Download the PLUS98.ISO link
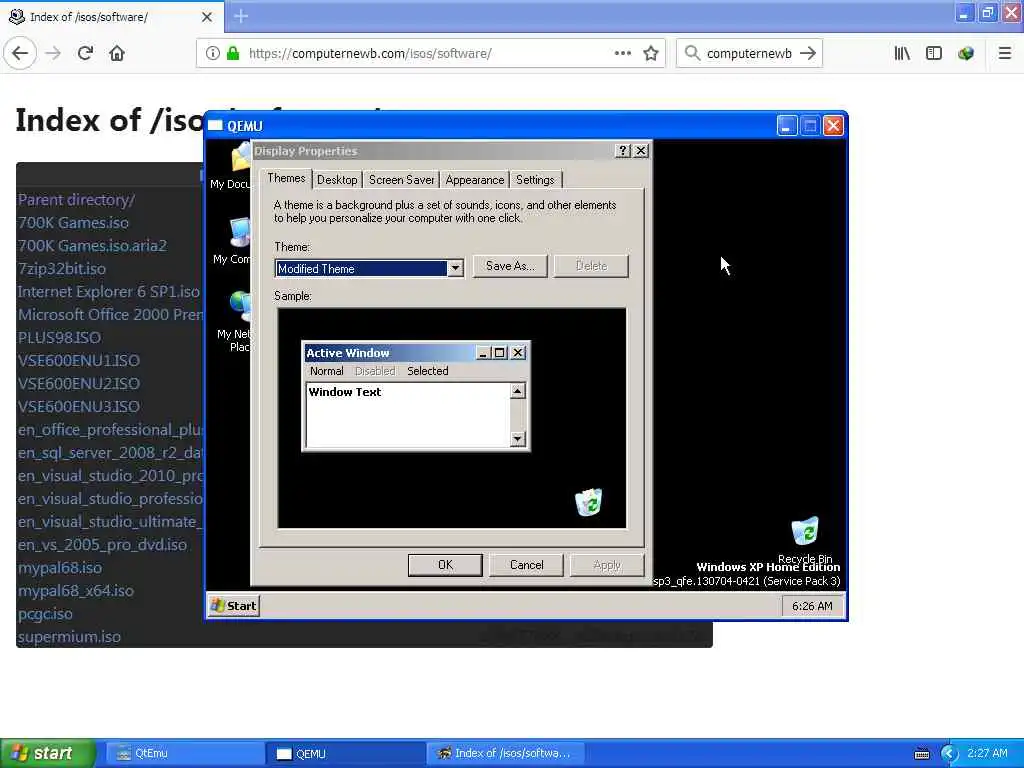1024x768 pixels. [x=59, y=338]
